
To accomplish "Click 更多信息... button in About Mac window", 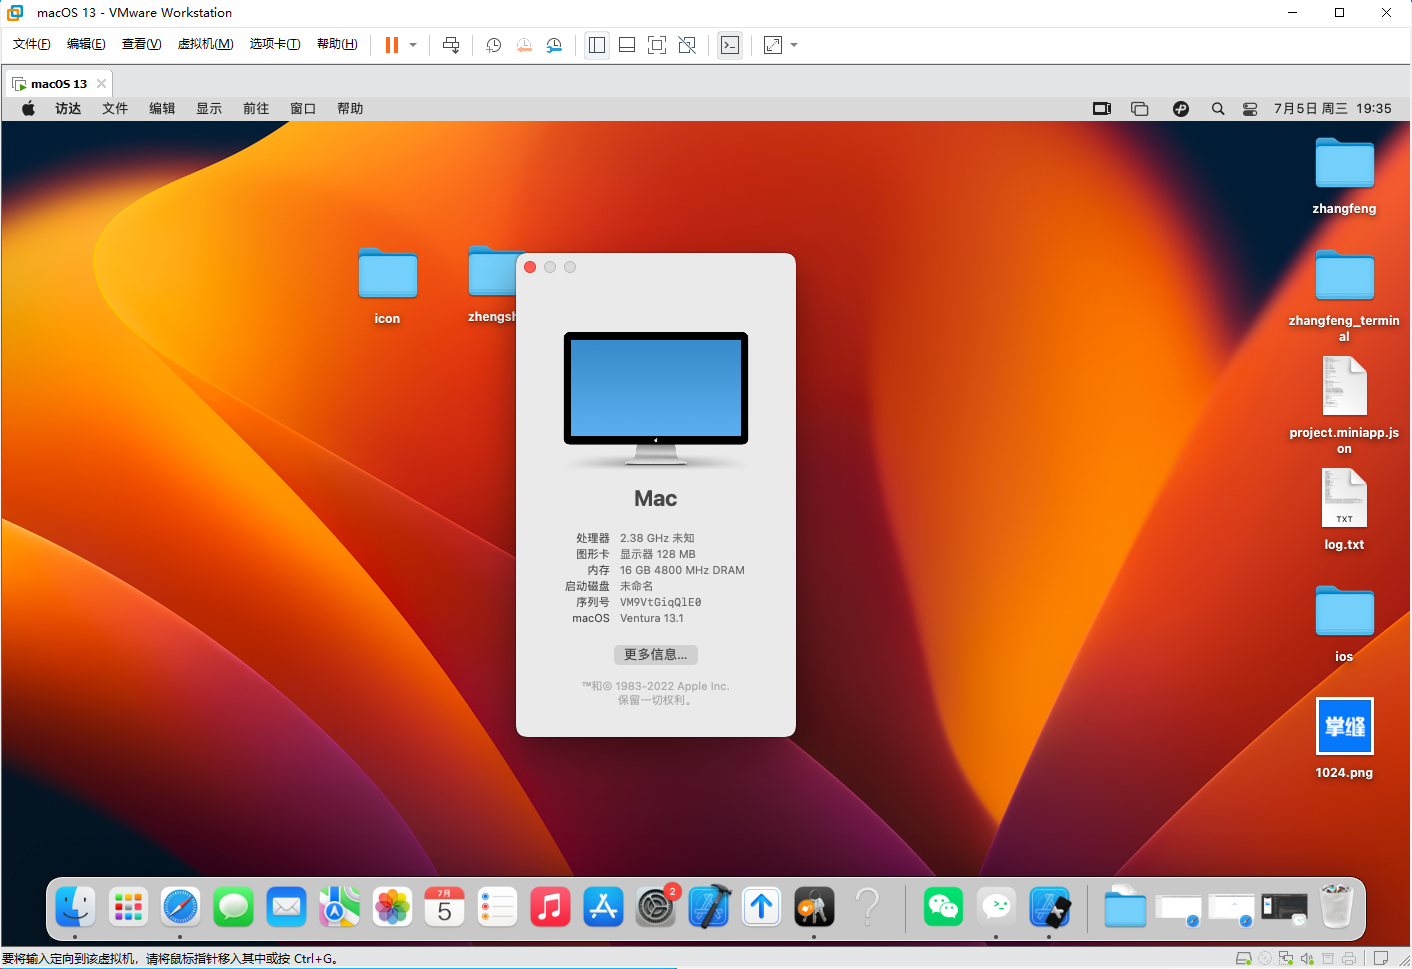I will pyautogui.click(x=656, y=655).
